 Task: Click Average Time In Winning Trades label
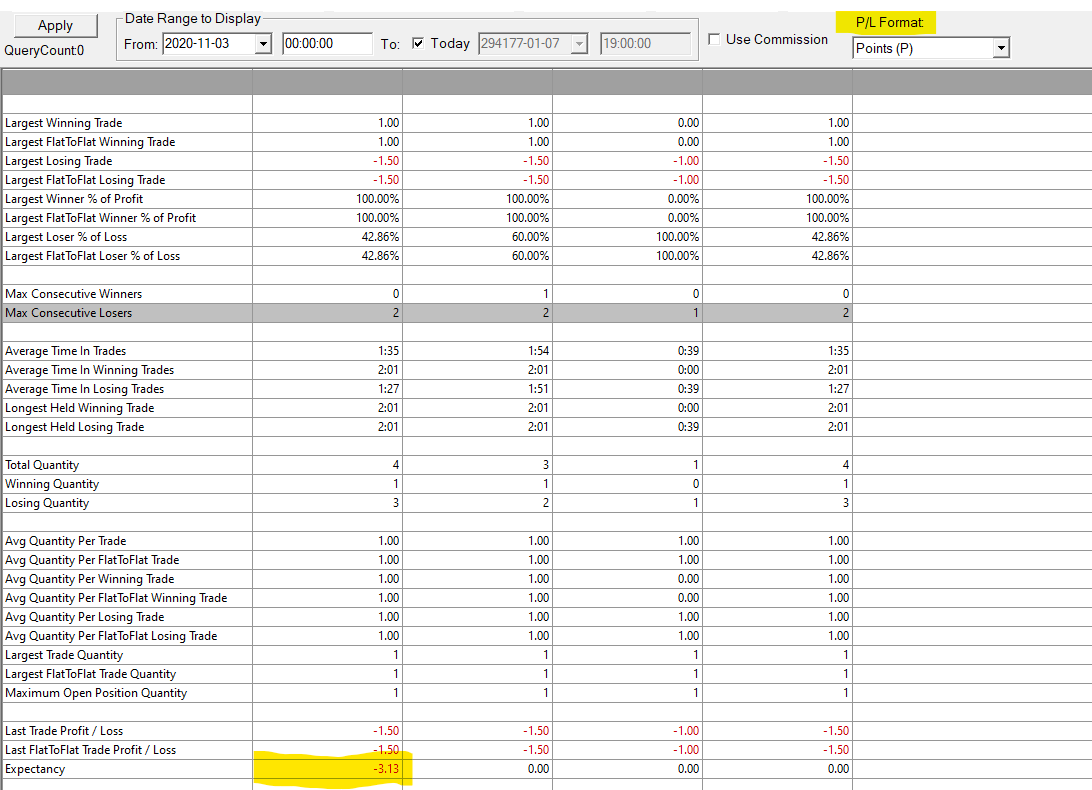click(x=89, y=370)
